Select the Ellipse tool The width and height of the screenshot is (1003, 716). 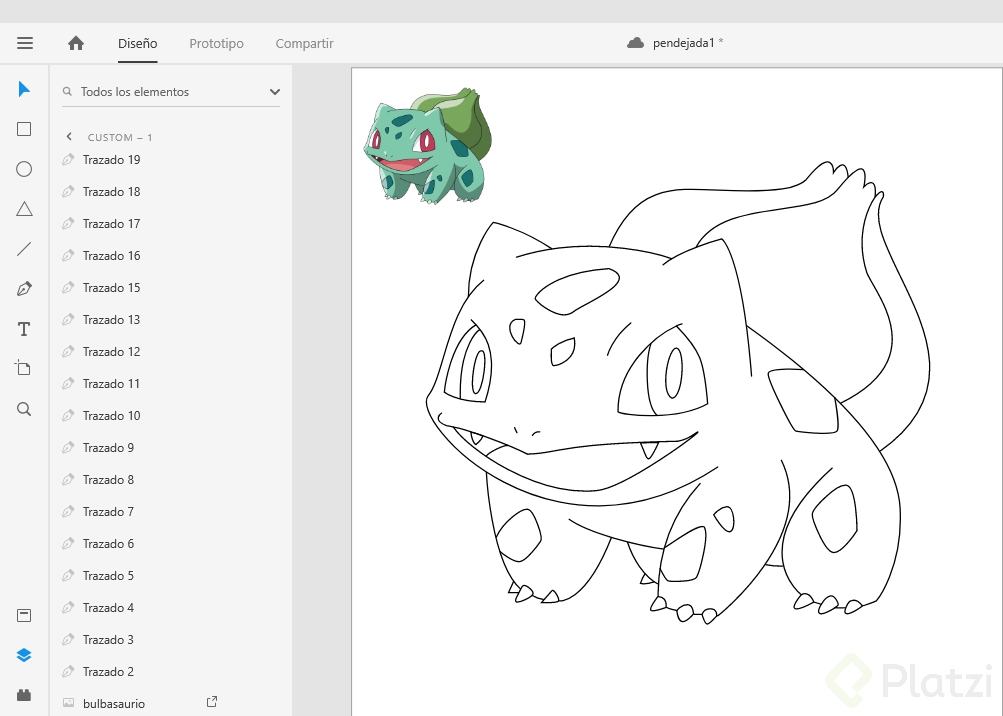pos(24,169)
